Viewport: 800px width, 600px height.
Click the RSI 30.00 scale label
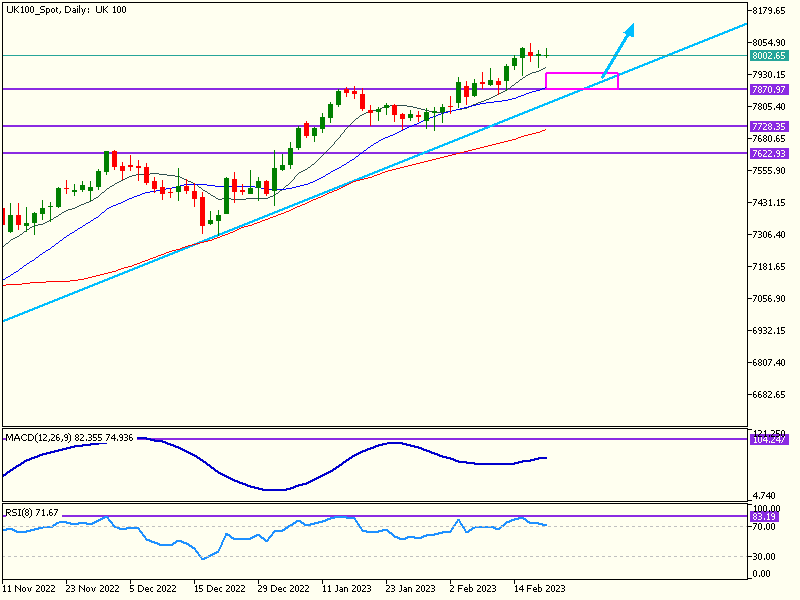764,556
